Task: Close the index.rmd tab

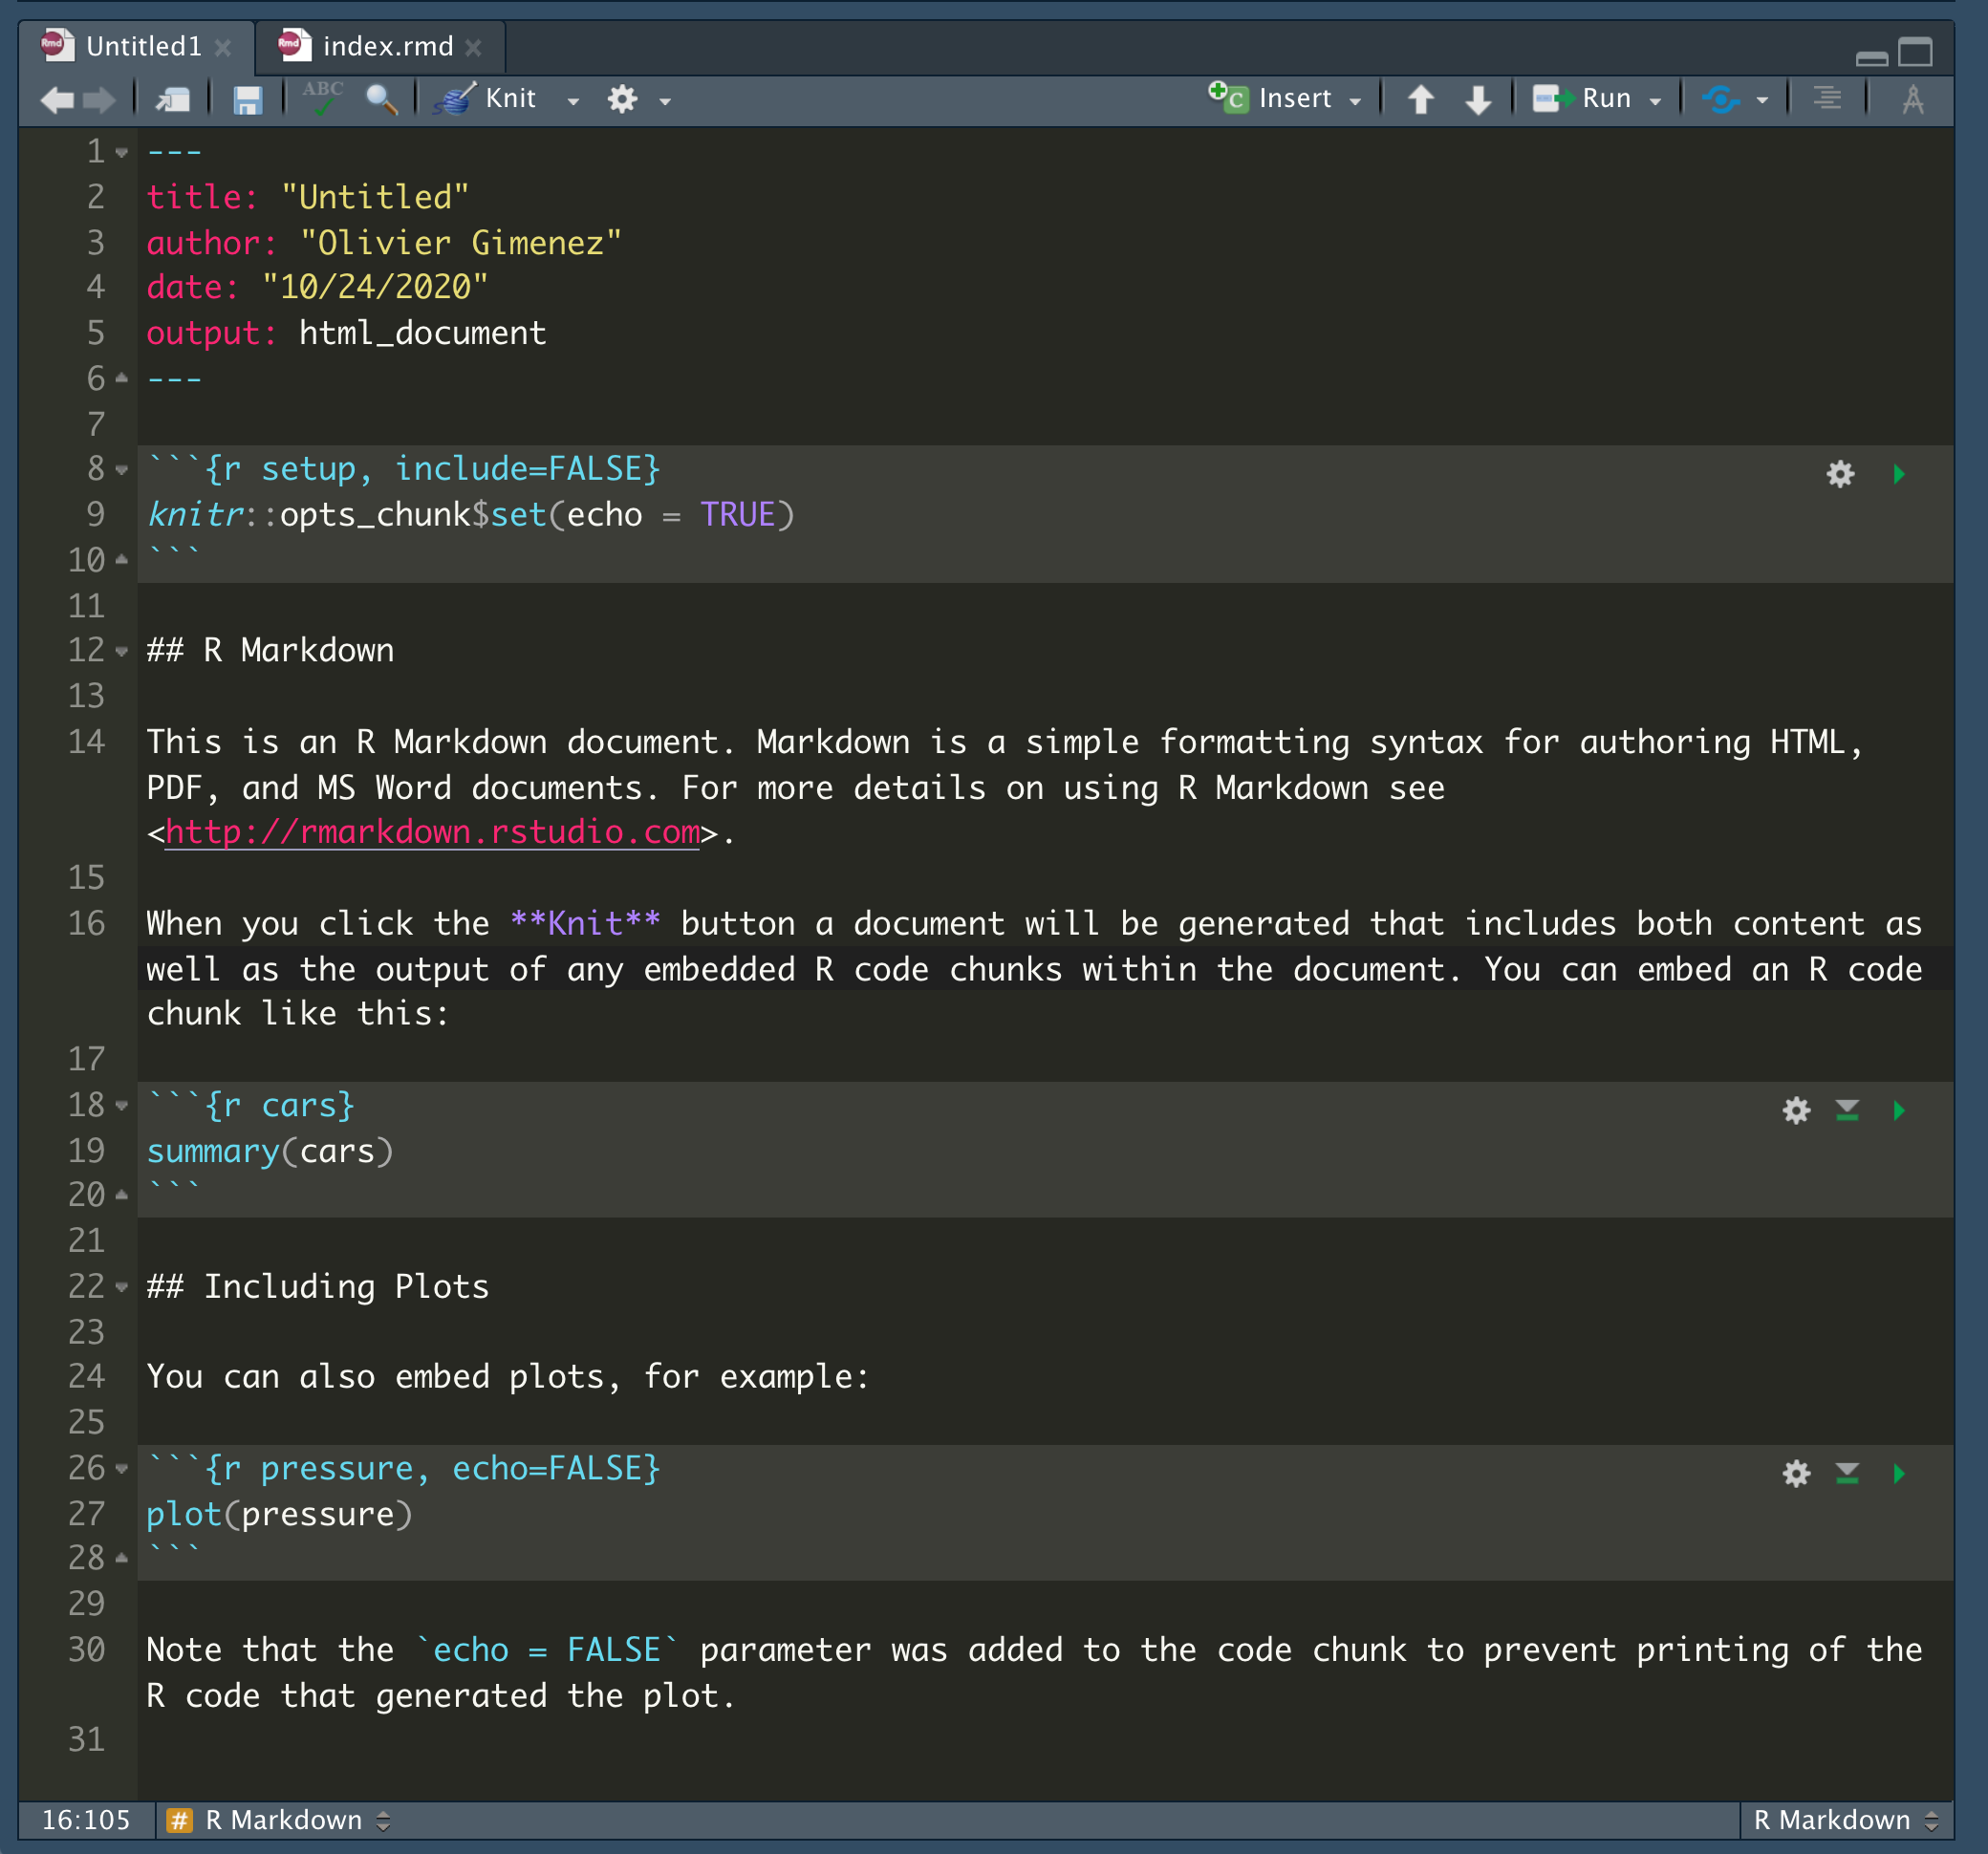Action: (474, 47)
